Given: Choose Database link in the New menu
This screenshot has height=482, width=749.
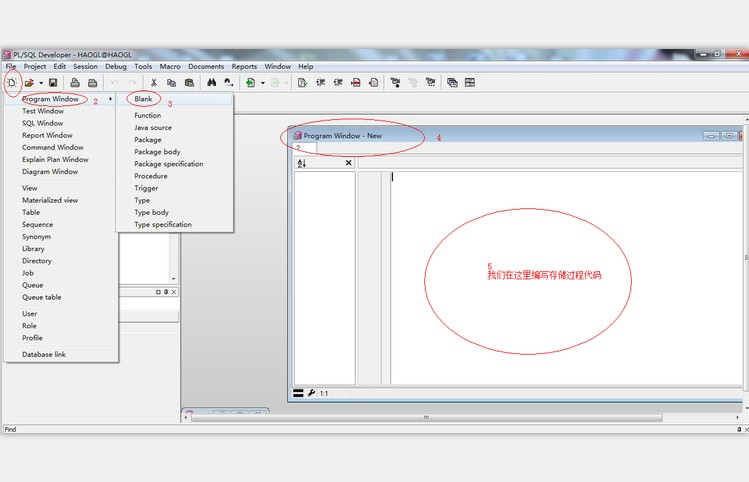Looking at the screenshot, I should (44, 354).
